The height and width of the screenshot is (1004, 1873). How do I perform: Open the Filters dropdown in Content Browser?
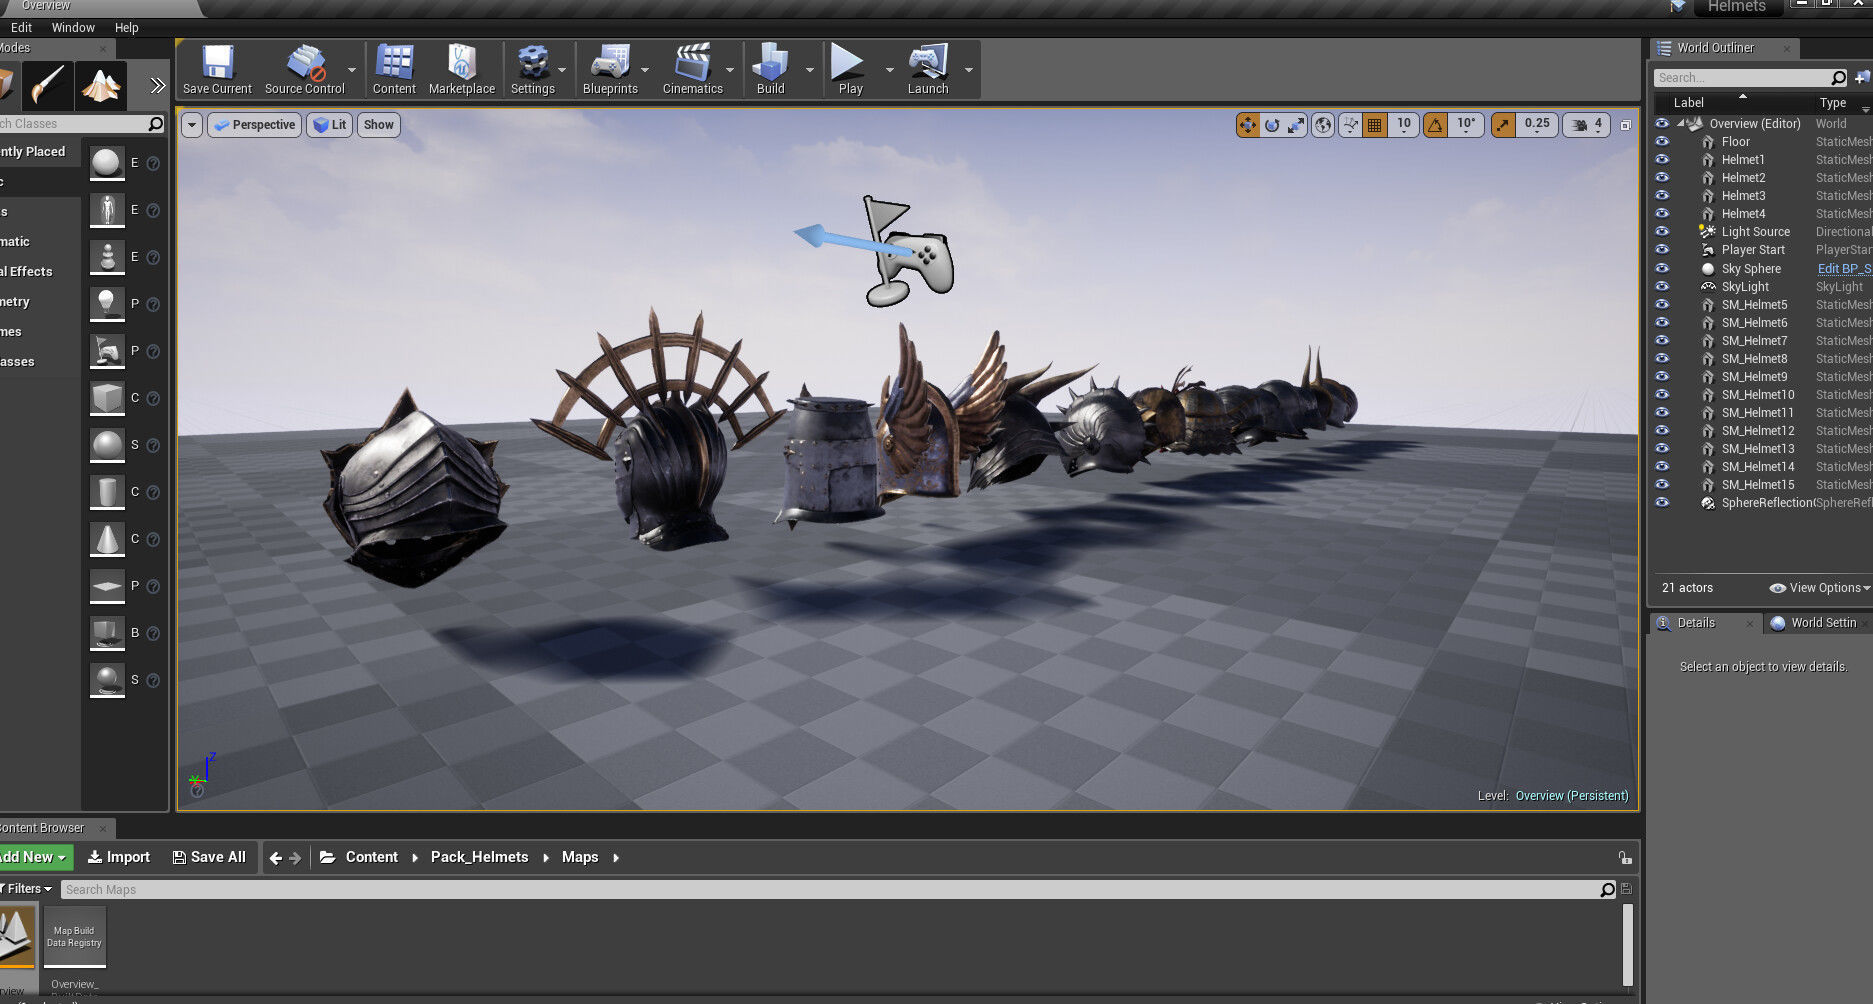[27, 889]
